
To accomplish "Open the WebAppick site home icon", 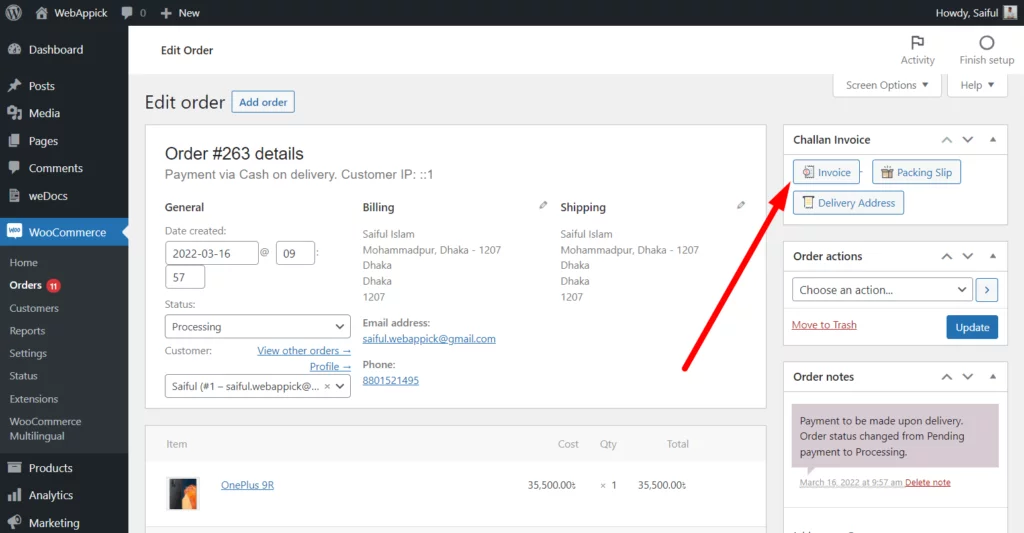I will point(41,12).
